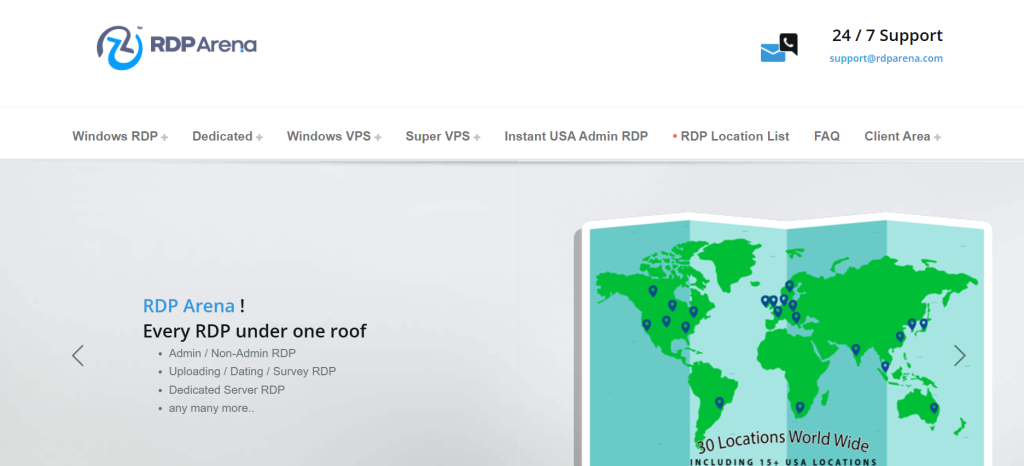Show the previous slide with left arrow

point(78,356)
